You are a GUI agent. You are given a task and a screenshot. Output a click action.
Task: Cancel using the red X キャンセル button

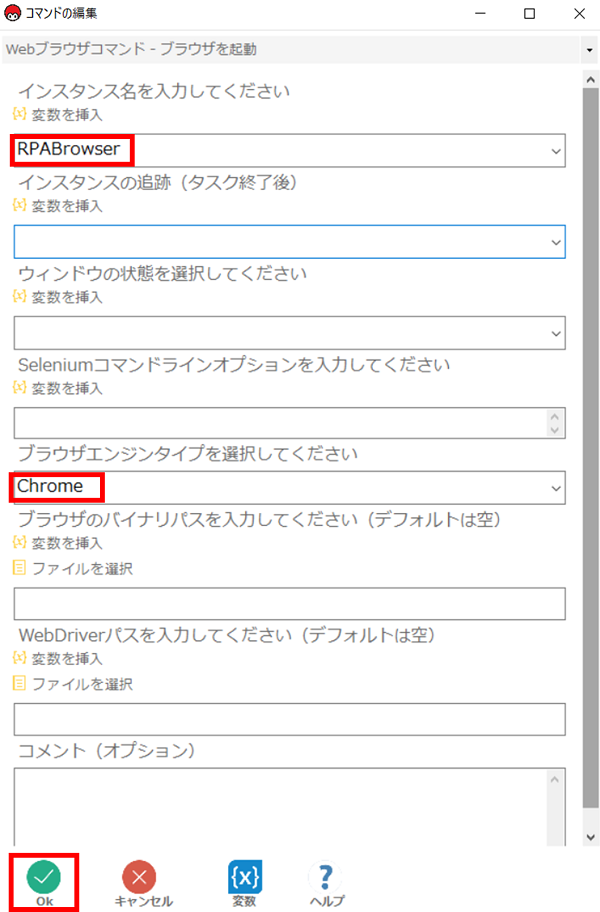[142, 884]
